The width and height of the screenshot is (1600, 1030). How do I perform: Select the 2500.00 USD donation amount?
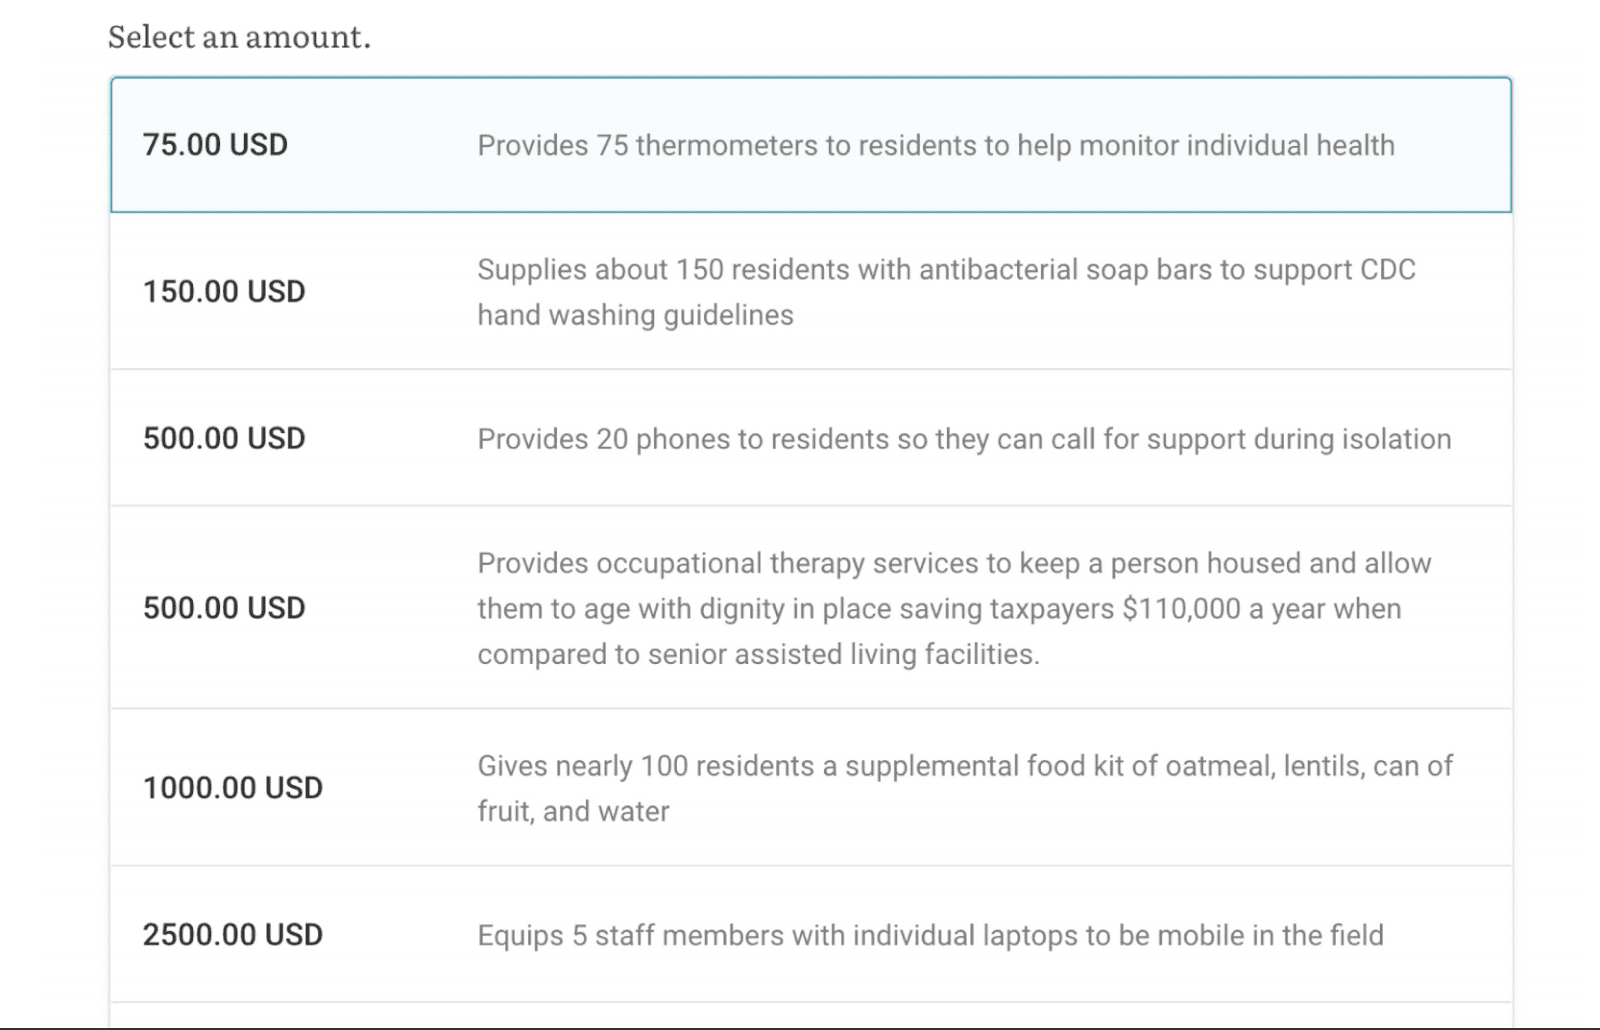tap(232, 935)
